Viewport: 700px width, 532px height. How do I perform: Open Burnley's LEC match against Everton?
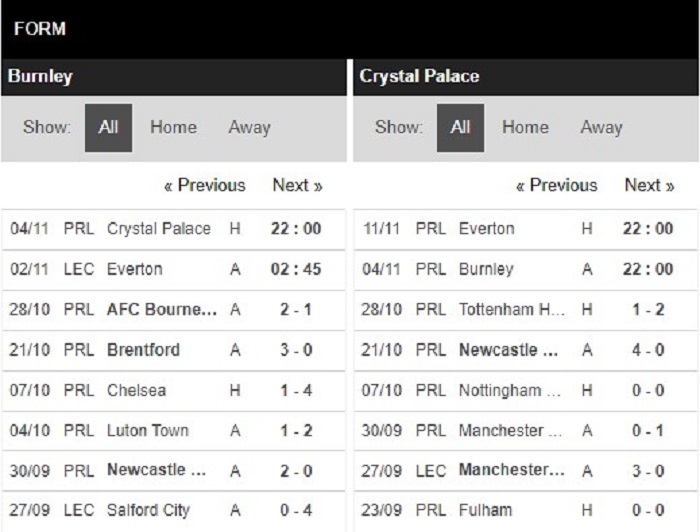point(173,270)
